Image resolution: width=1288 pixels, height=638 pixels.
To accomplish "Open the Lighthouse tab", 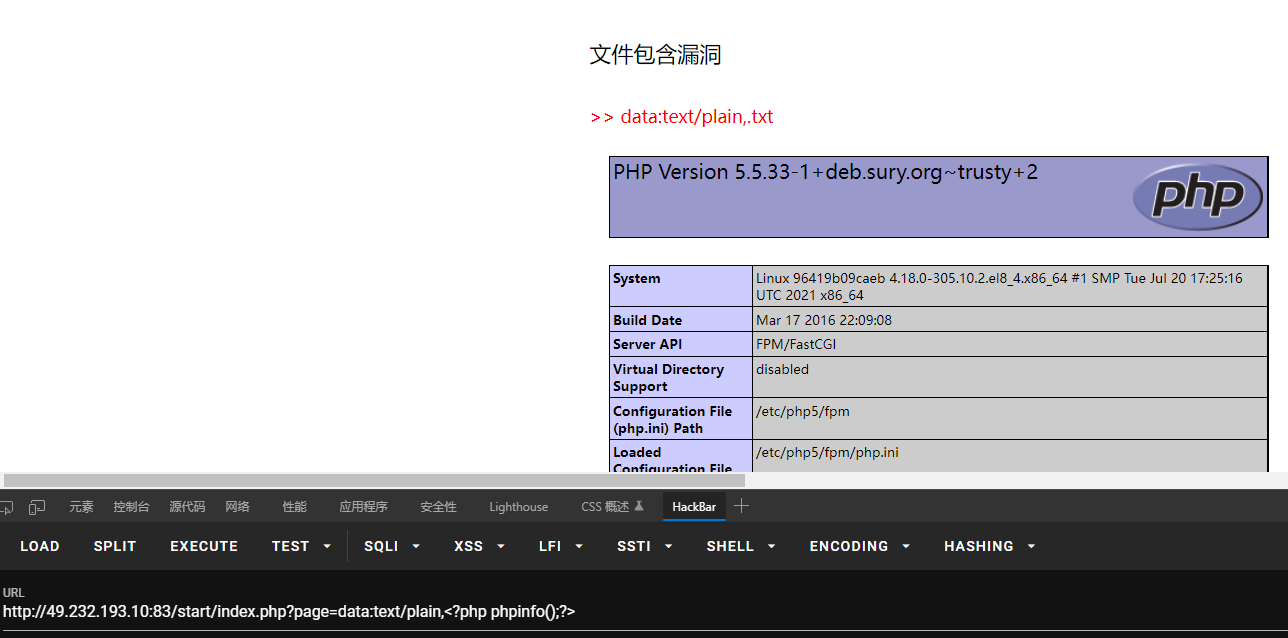I will click(x=518, y=507).
